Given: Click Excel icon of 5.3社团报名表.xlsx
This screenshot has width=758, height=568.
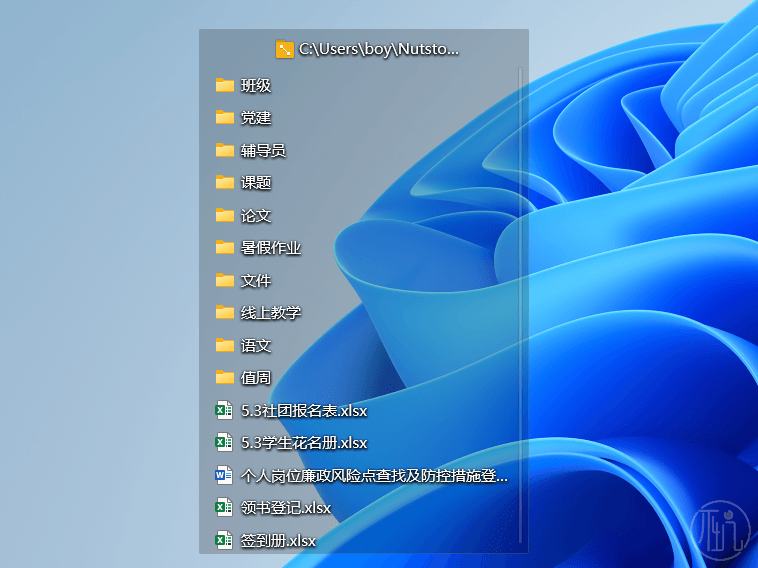Looking at the screenshot, I should pyautogui.click(x=225, y=410).
